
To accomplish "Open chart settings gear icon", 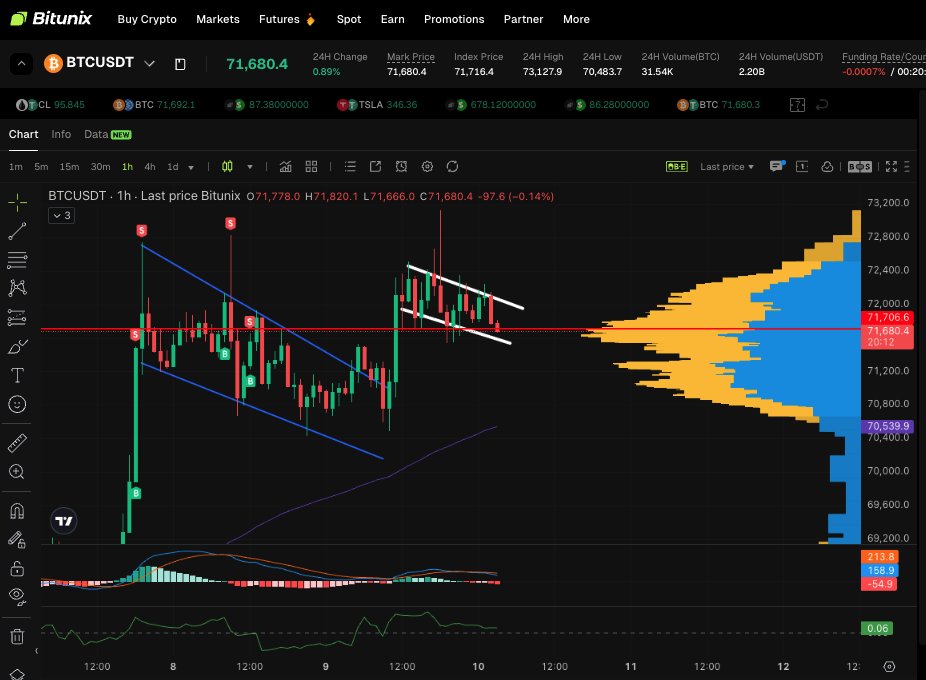I will coord(428,167).
